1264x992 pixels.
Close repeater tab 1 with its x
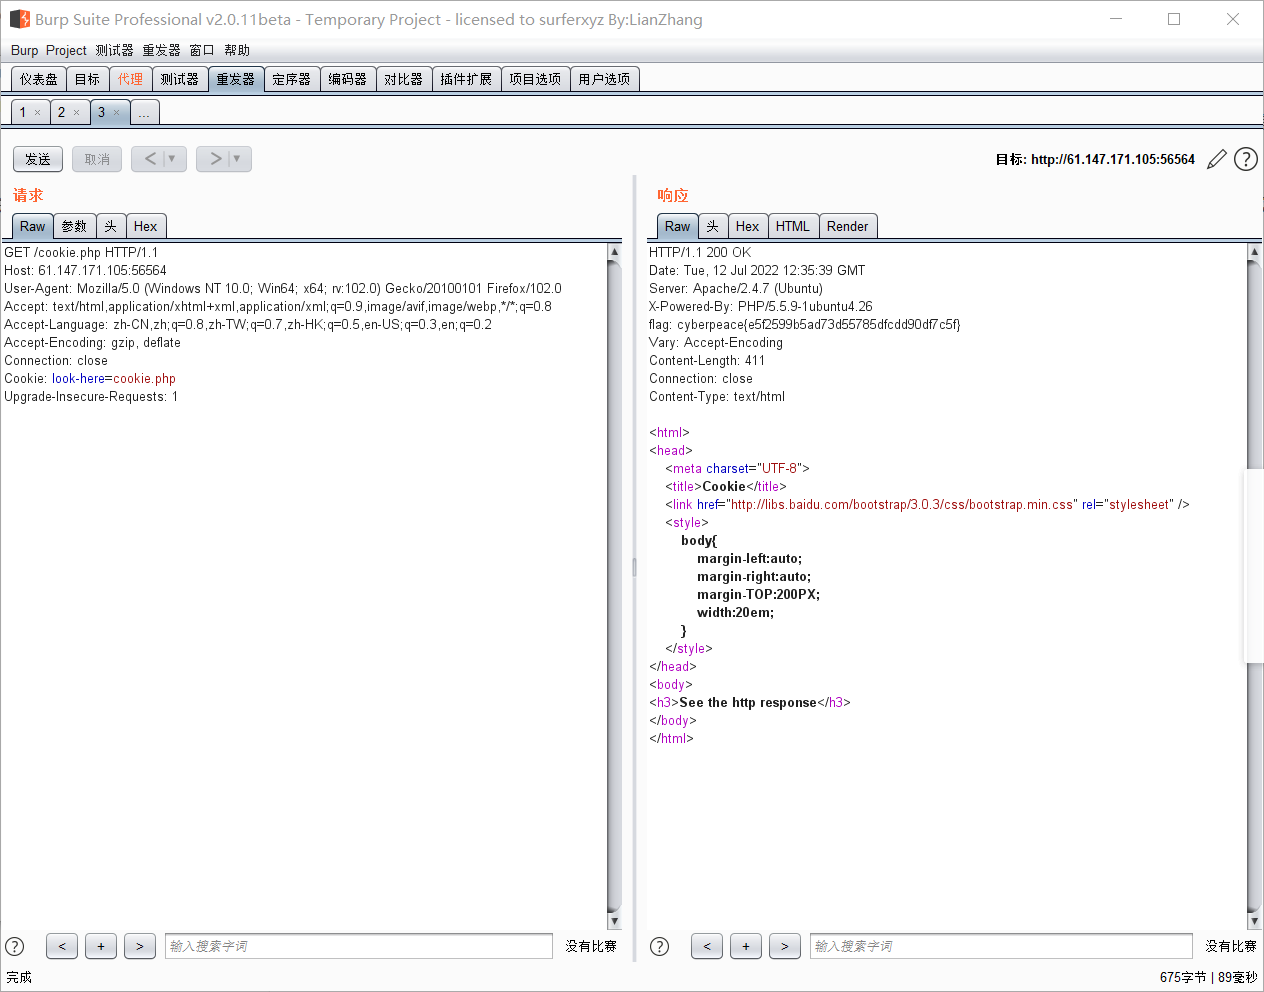(x=38, y=113)
